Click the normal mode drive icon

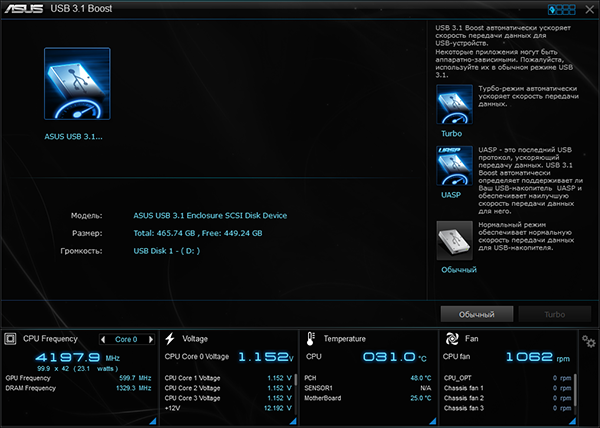pos(454,241)
